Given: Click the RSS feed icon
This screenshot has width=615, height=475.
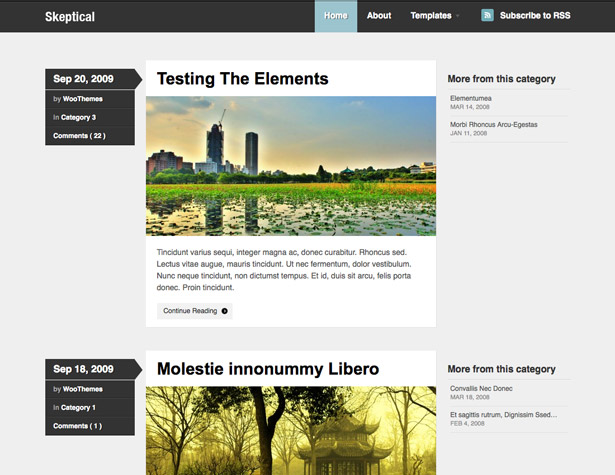Looking at the screenshot, I should (x=487, y=15).
